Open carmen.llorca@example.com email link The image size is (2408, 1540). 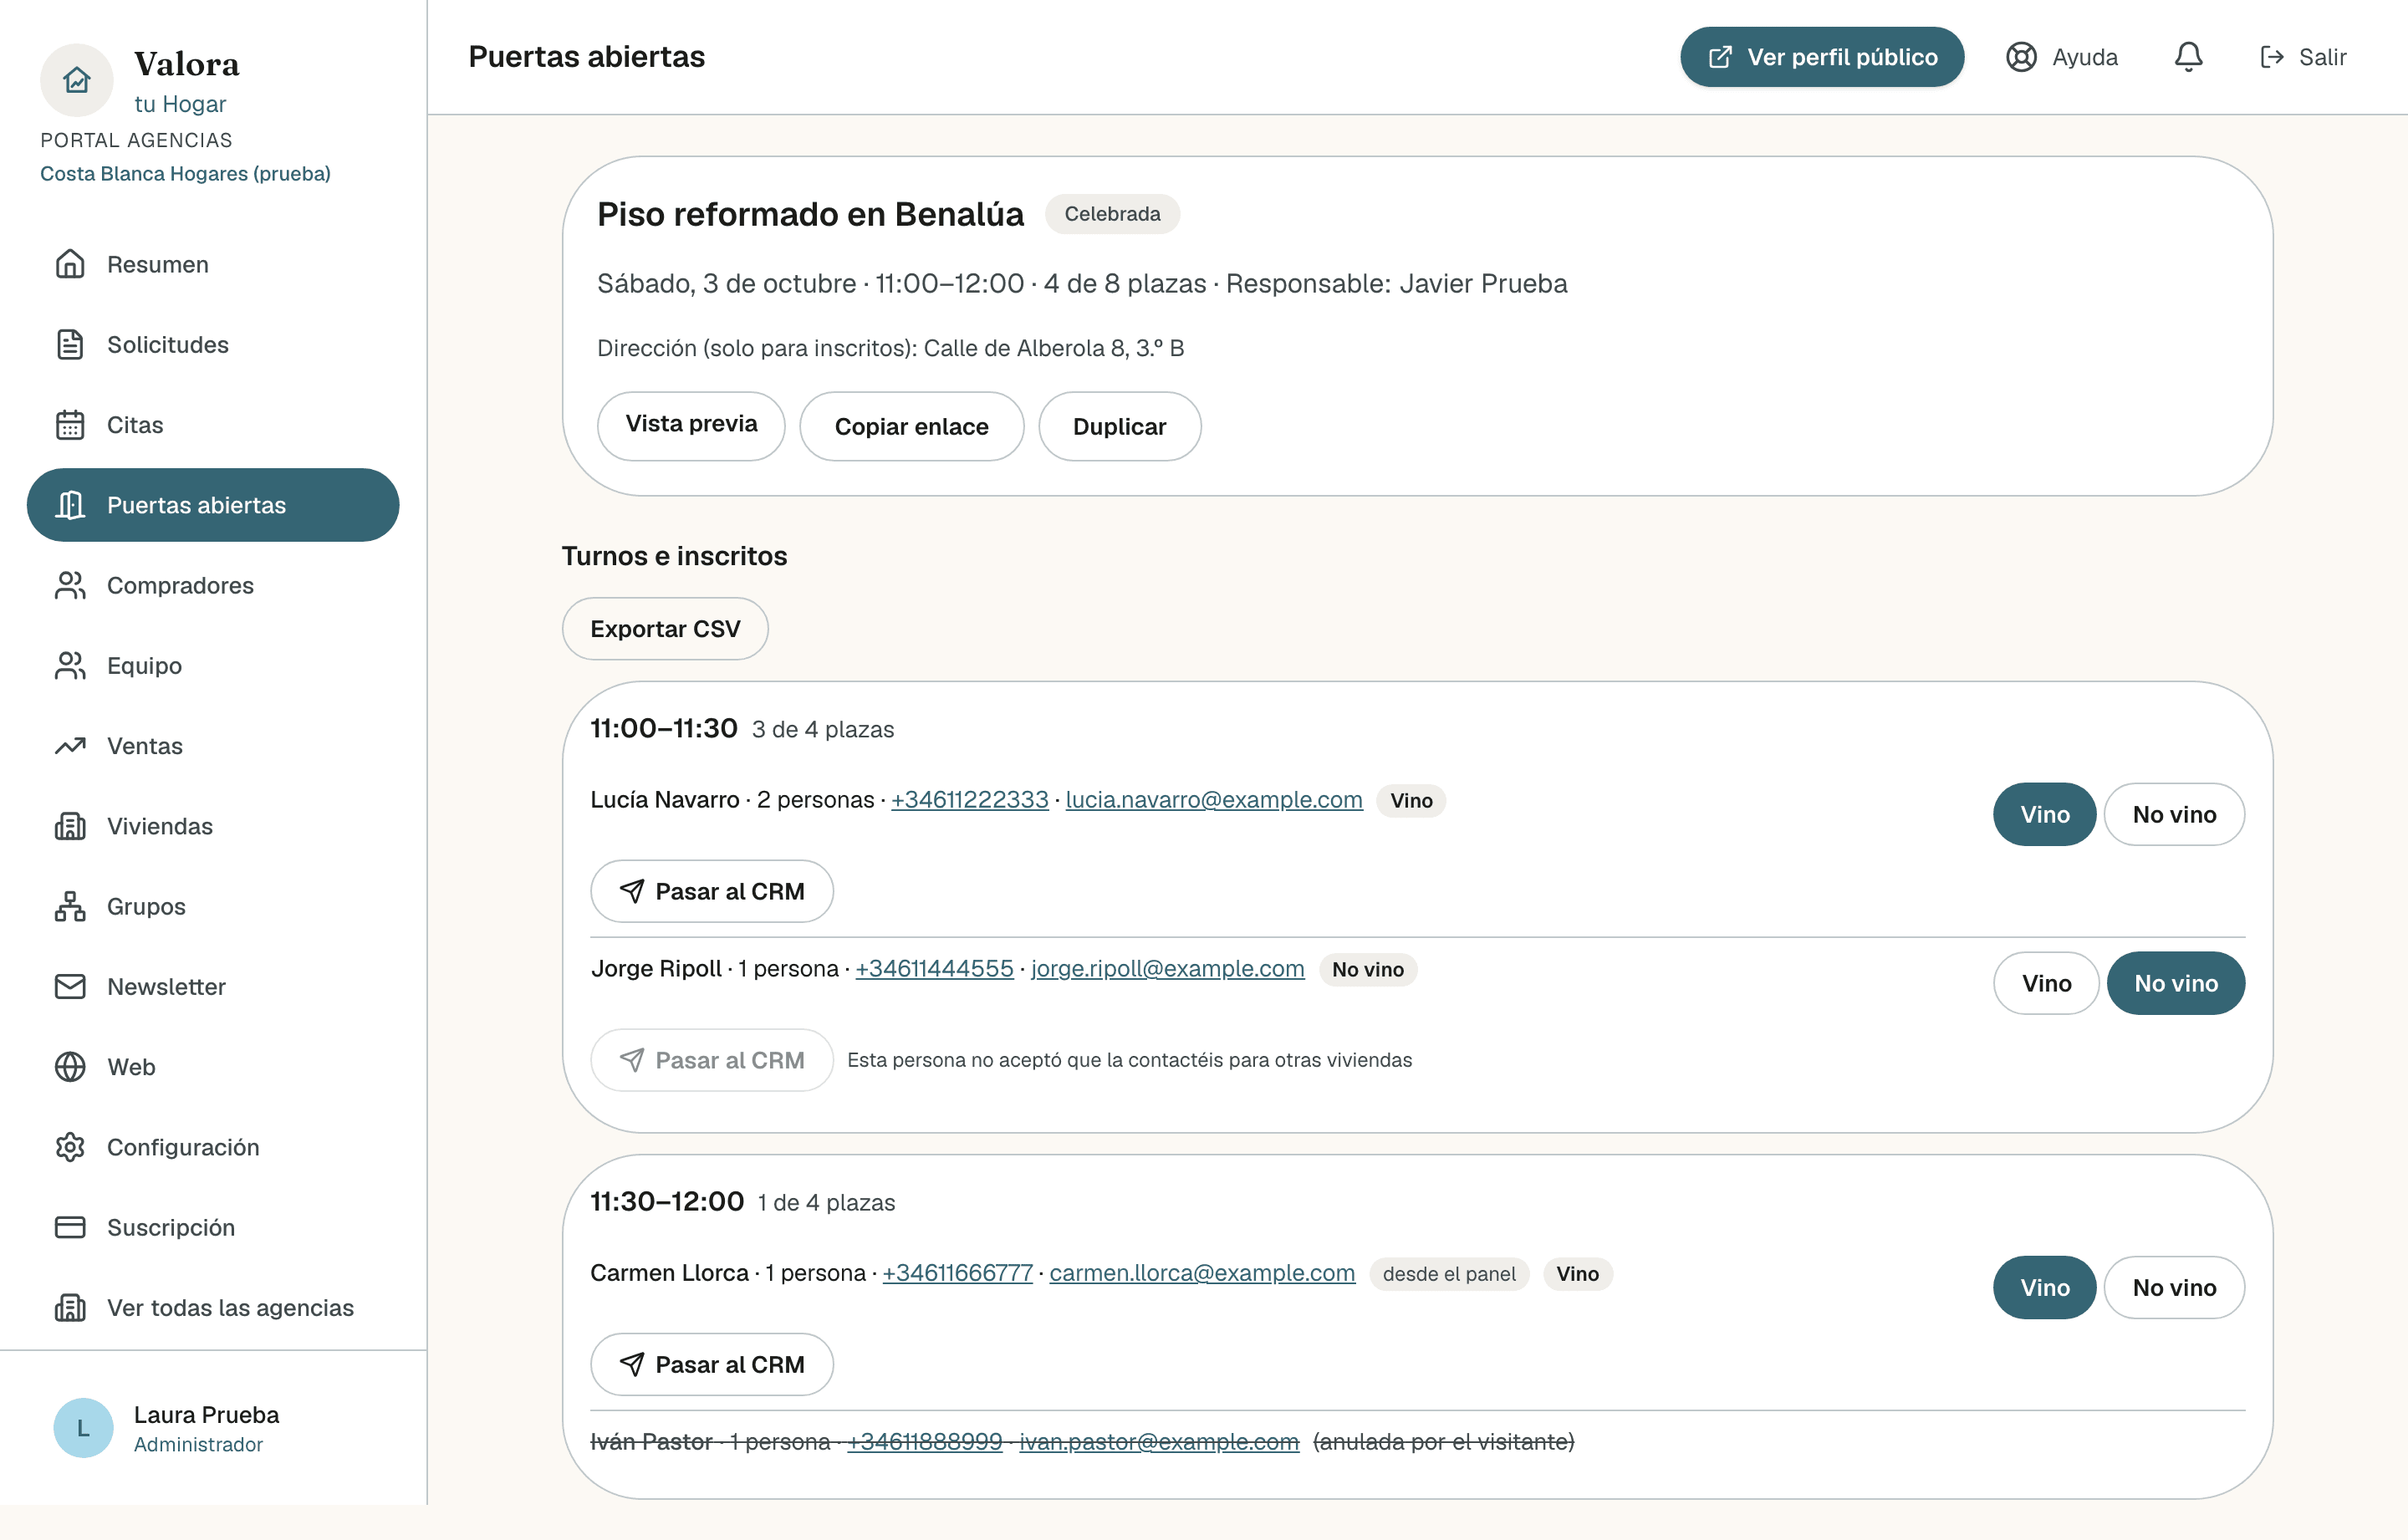tap(1202, 1273)
